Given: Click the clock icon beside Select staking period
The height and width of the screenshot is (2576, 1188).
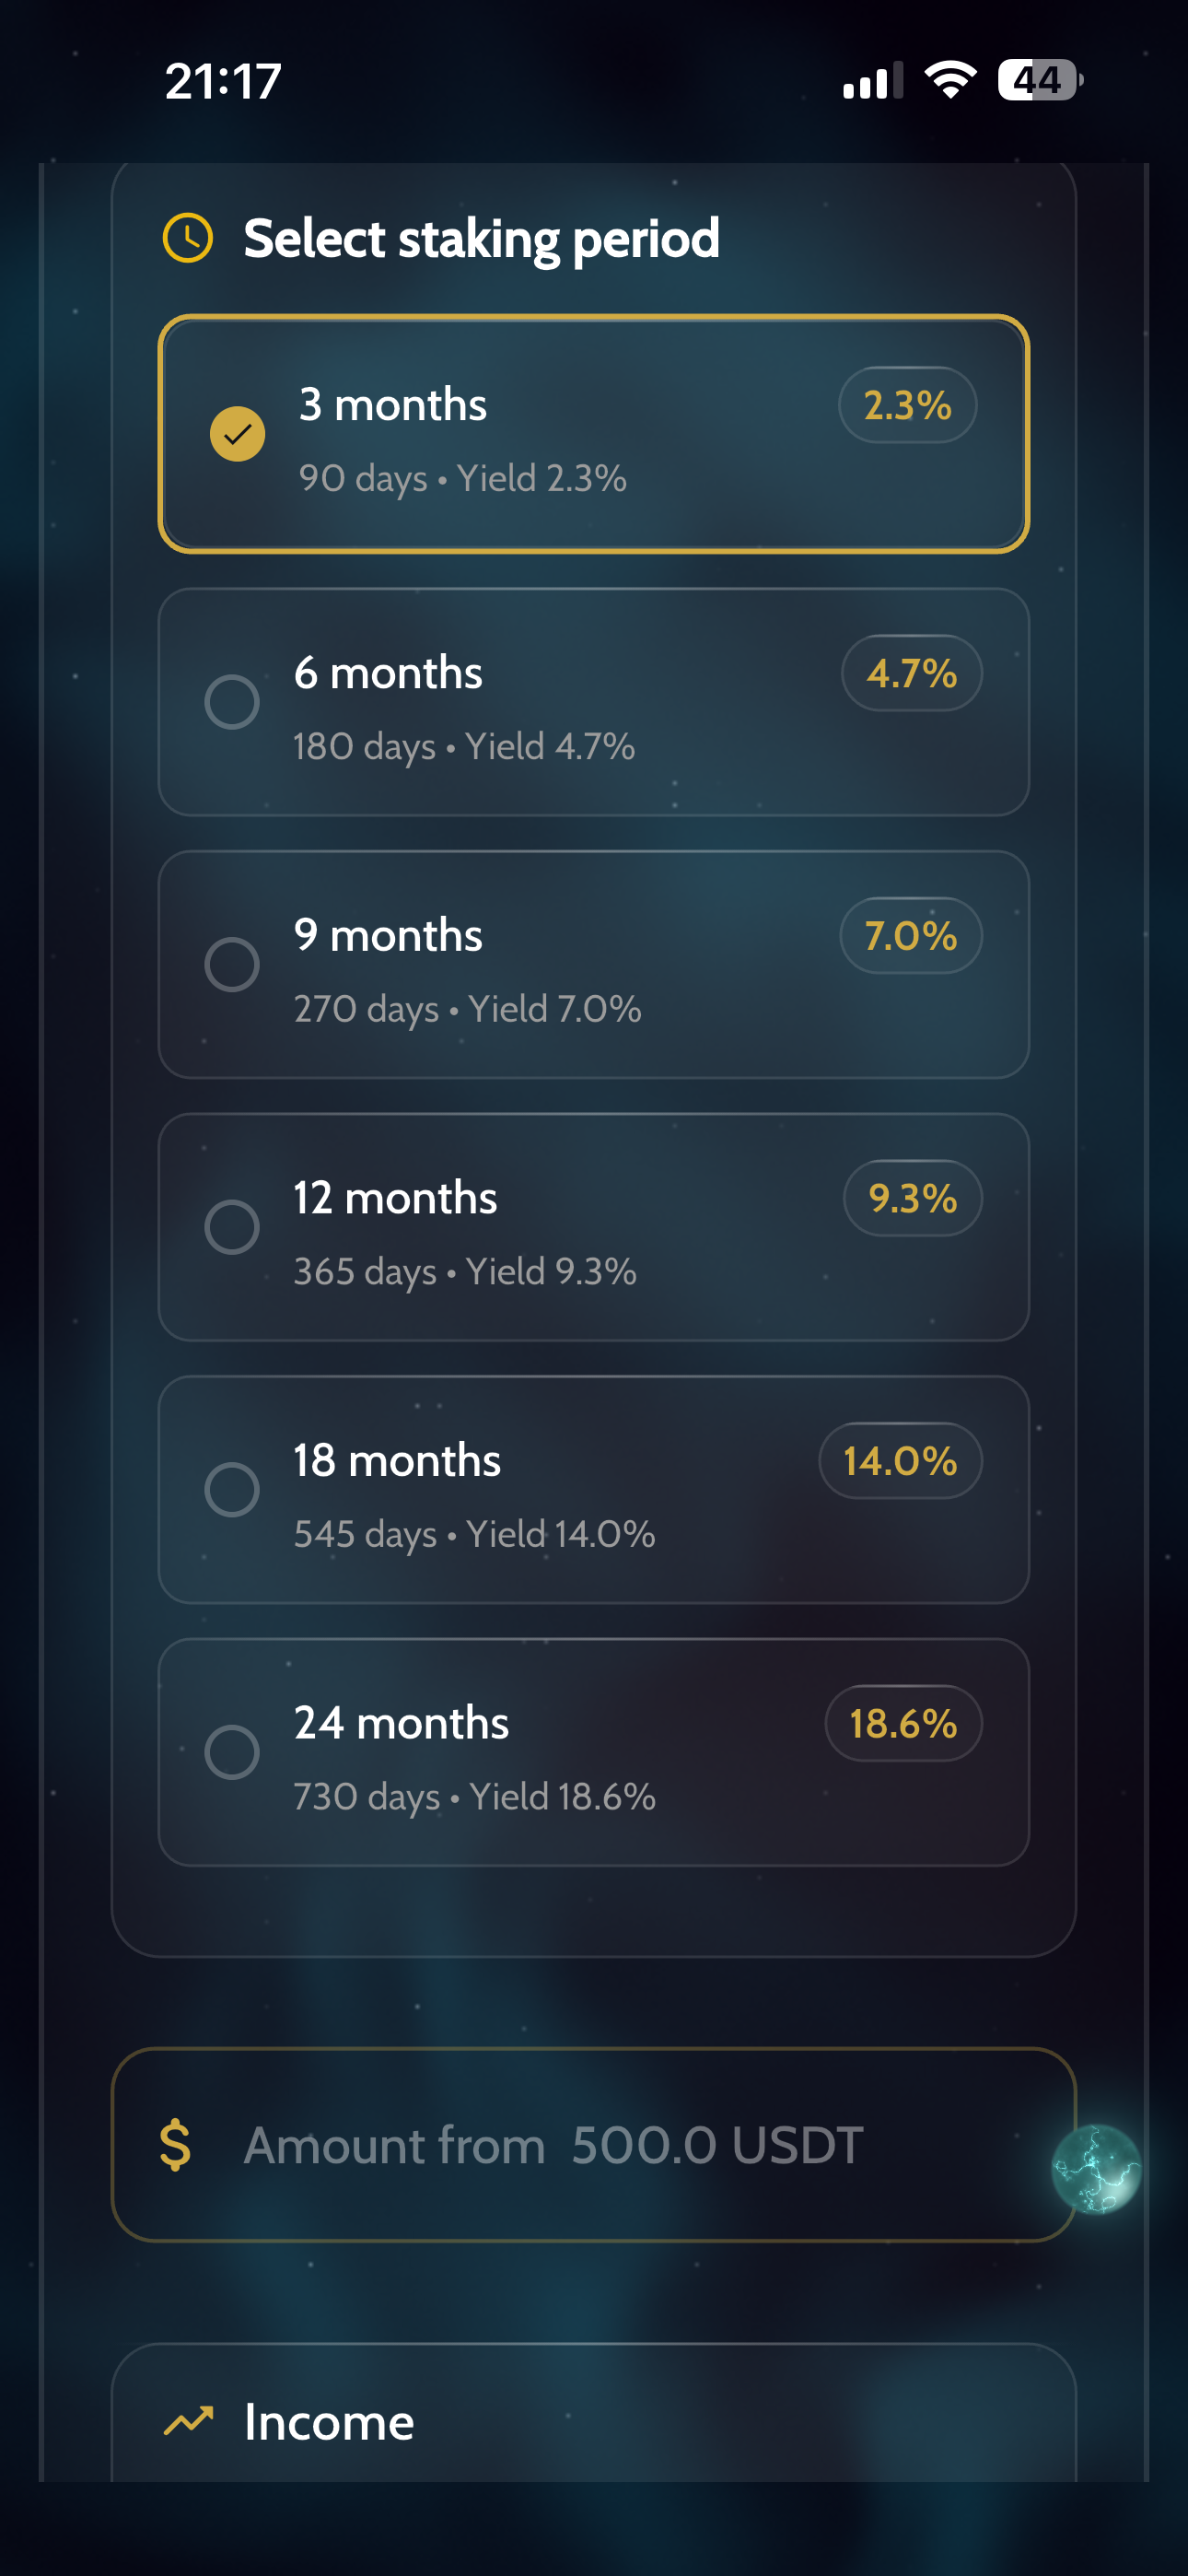Looking at the screenshot, I should pyautogui.click(x=188, y=238).
